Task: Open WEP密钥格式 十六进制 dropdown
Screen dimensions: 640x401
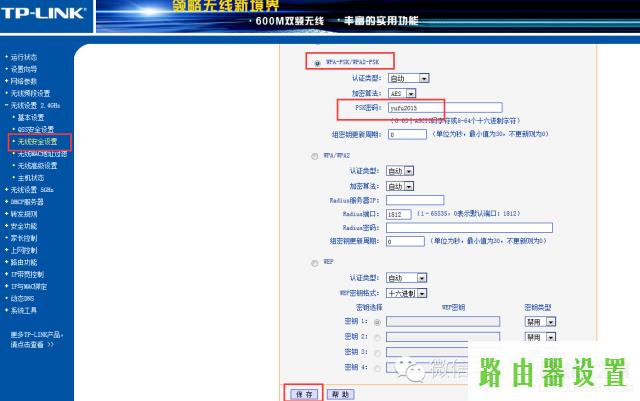Action: click(407, 293)
